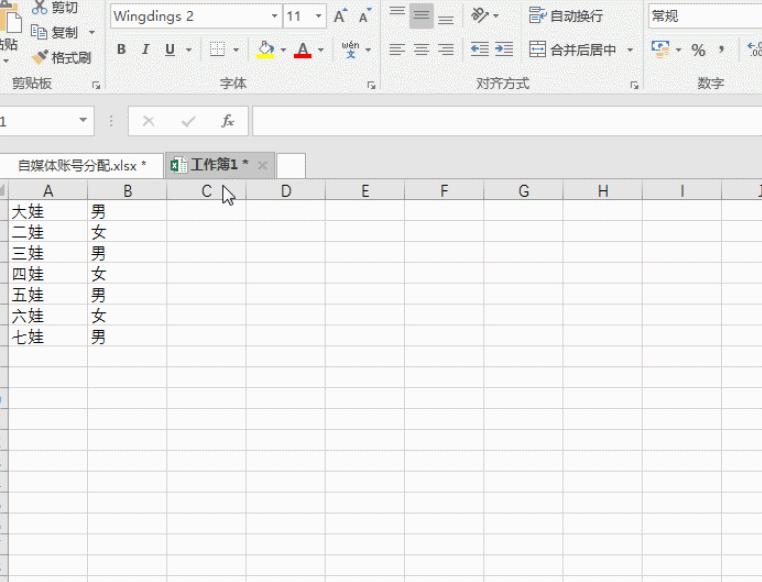Apply comma style
The image size is (762, 582).
(x=722, y=50)
